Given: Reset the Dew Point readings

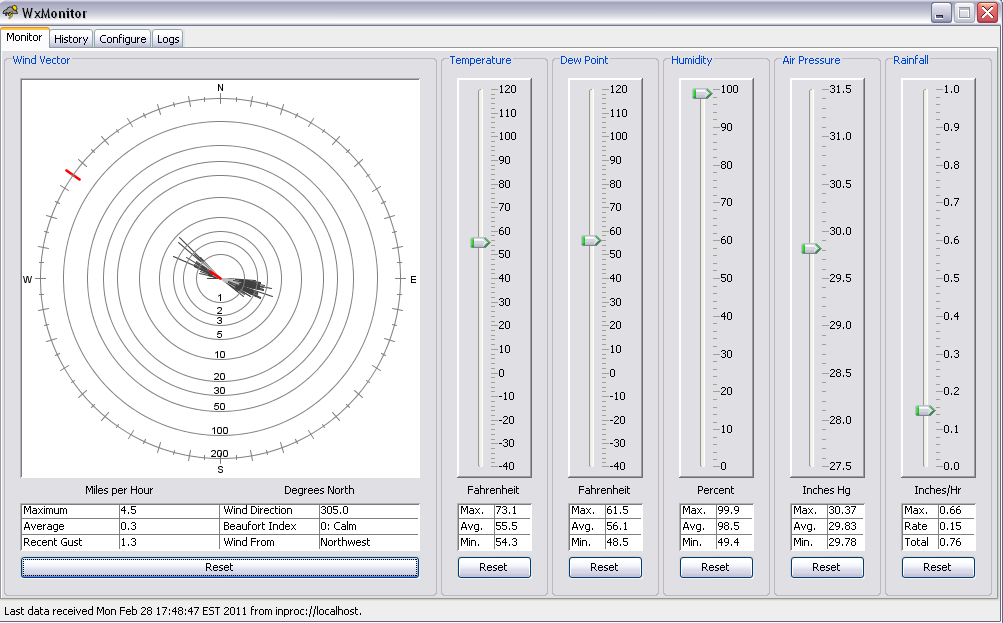Looking at the screenshot, I should point(604,567).
